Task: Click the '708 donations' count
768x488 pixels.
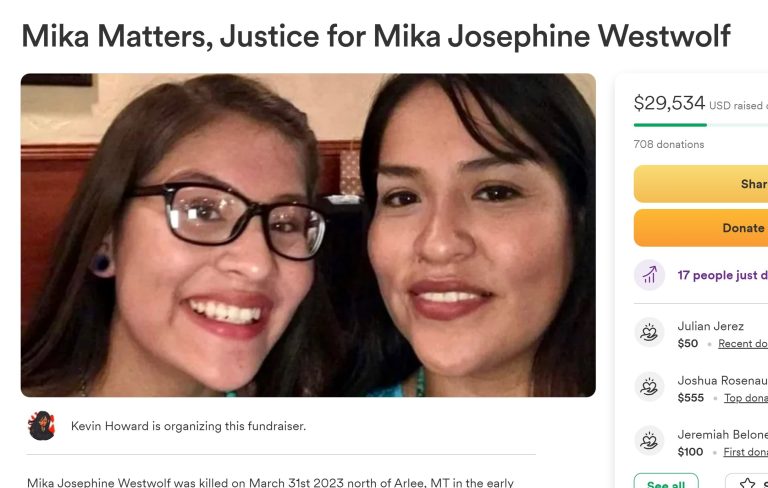Action: pos(669,144)
